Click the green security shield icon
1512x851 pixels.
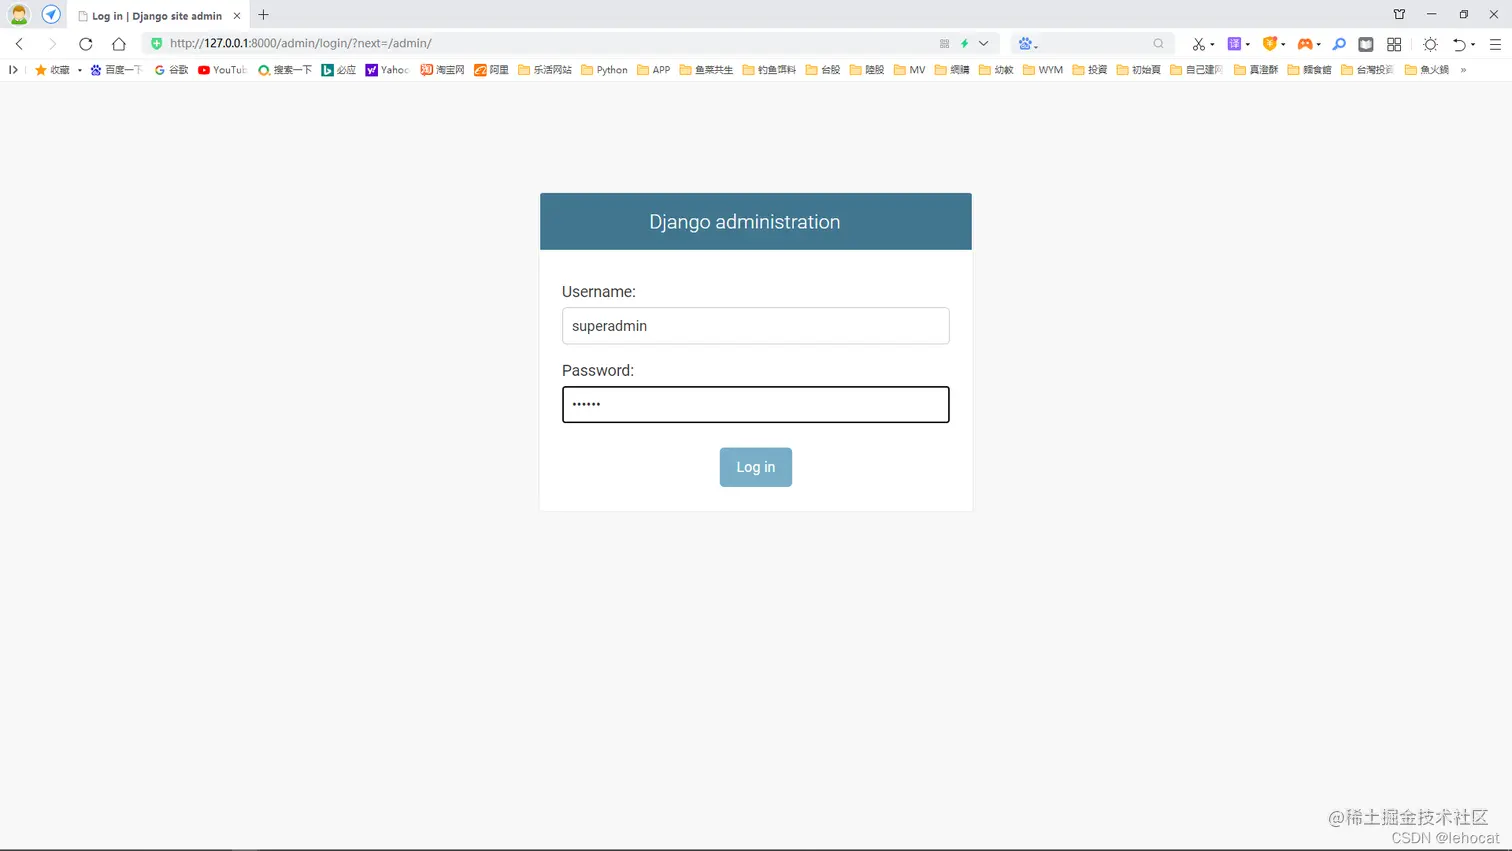[156, 44]
